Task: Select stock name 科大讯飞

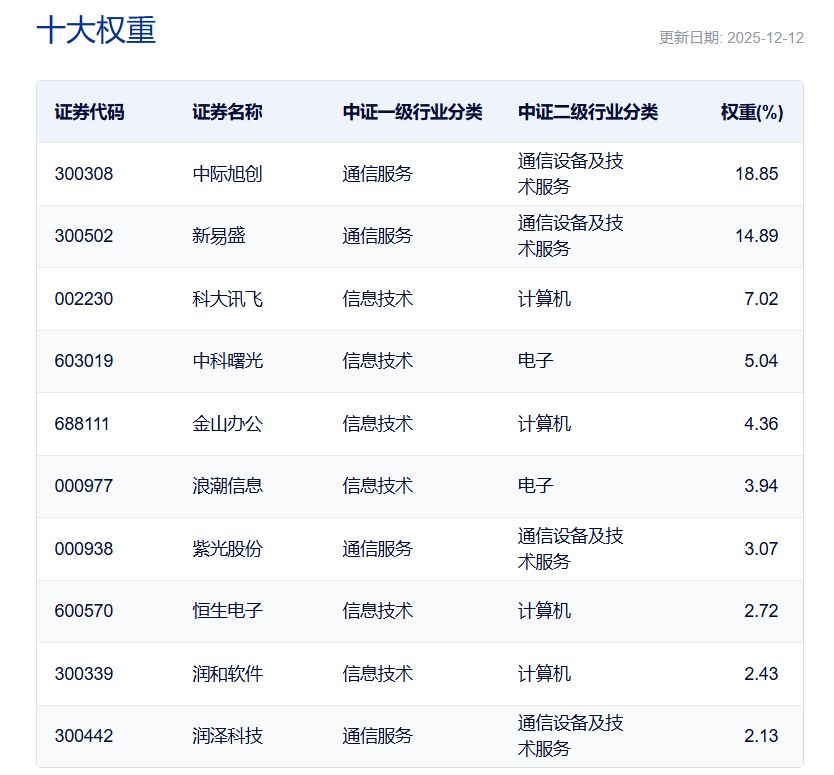Action: pyautogui.click(x=227, y=299)
